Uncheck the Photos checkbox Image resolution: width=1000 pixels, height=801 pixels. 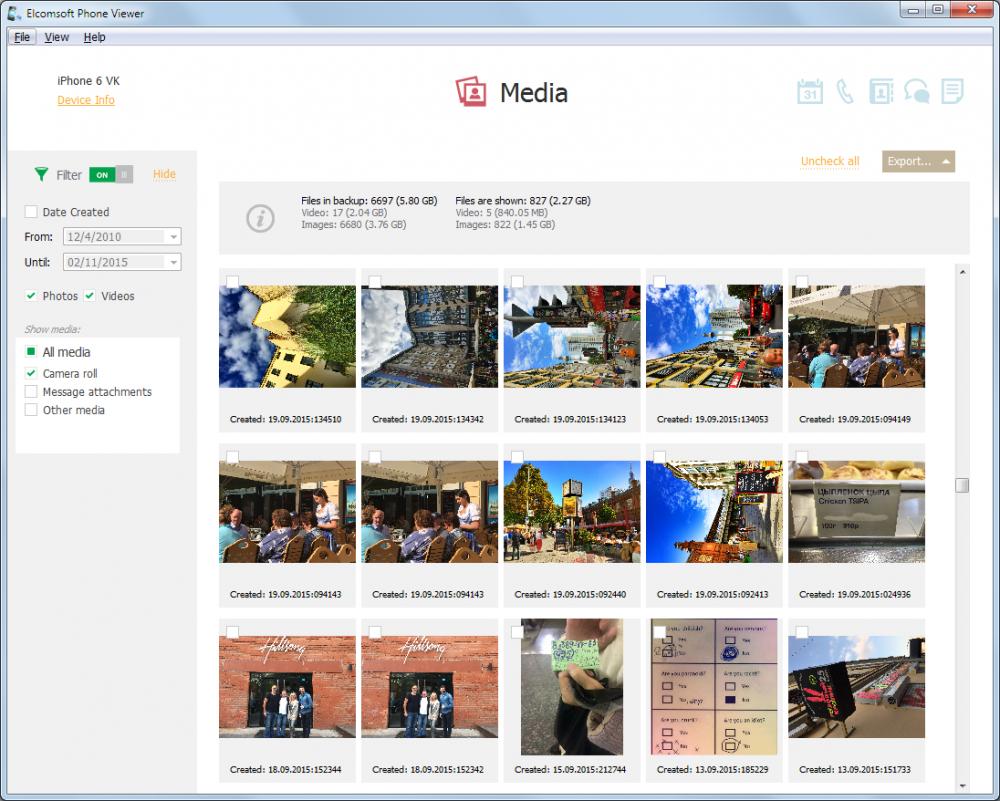pos(31,296)
